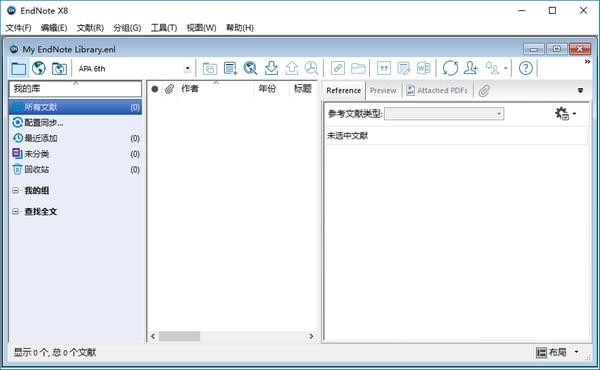This screenshot has height=370, width=600.
Task: Click Import download arrow icon
Action: click(271, 68)
